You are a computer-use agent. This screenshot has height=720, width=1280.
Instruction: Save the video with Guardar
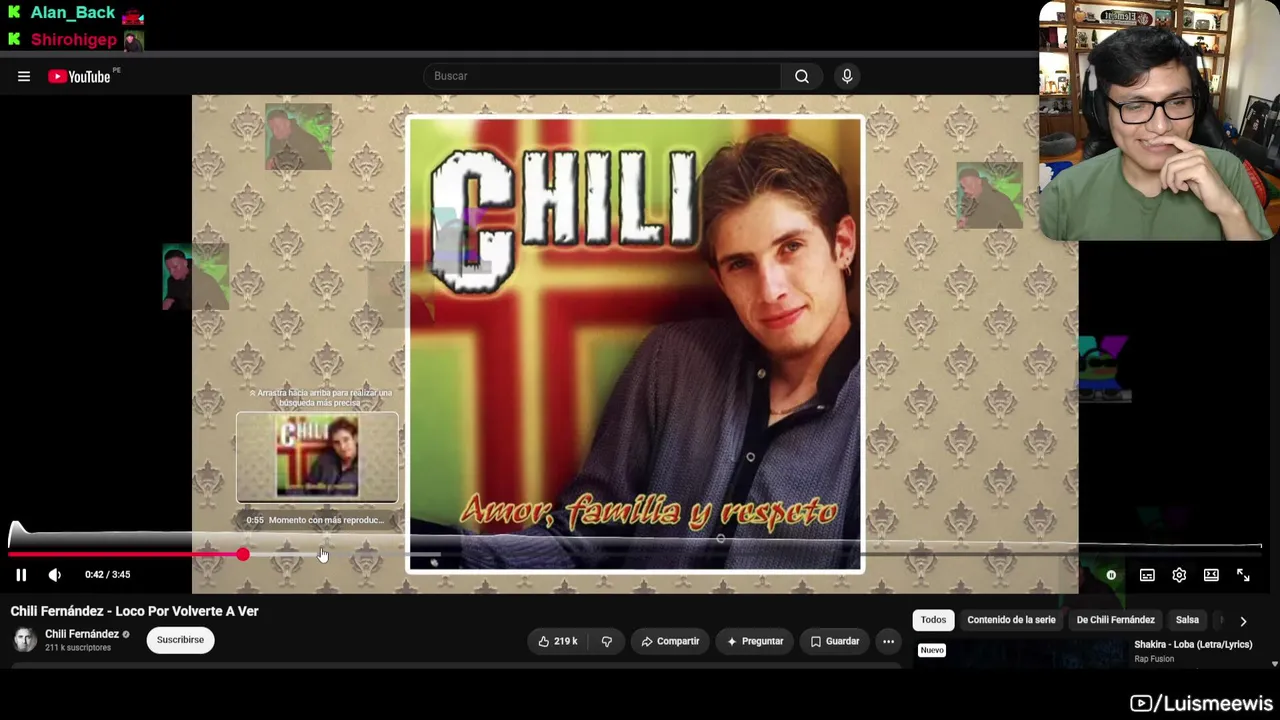[x=834, y=641]
